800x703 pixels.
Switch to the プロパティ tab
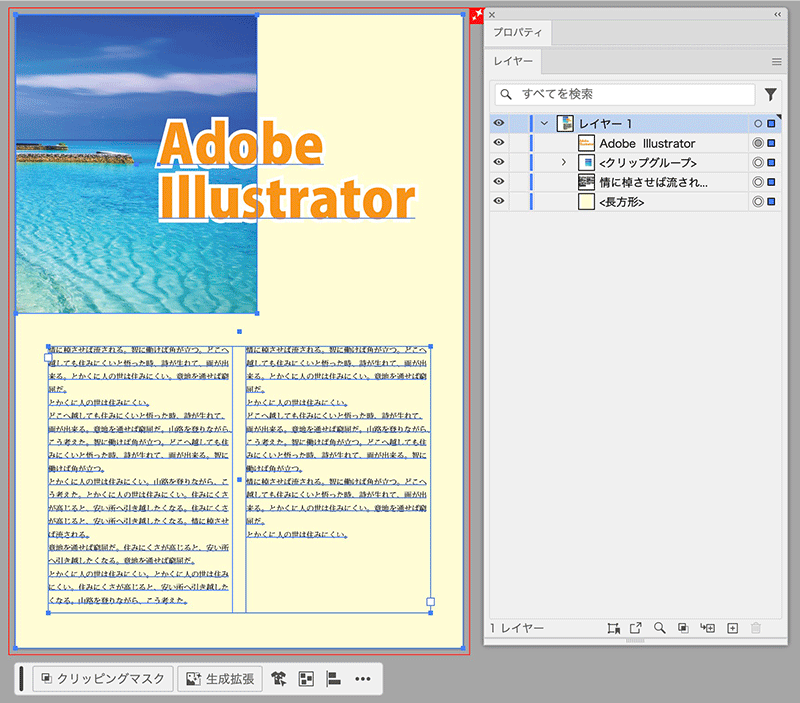pos(517,32)
